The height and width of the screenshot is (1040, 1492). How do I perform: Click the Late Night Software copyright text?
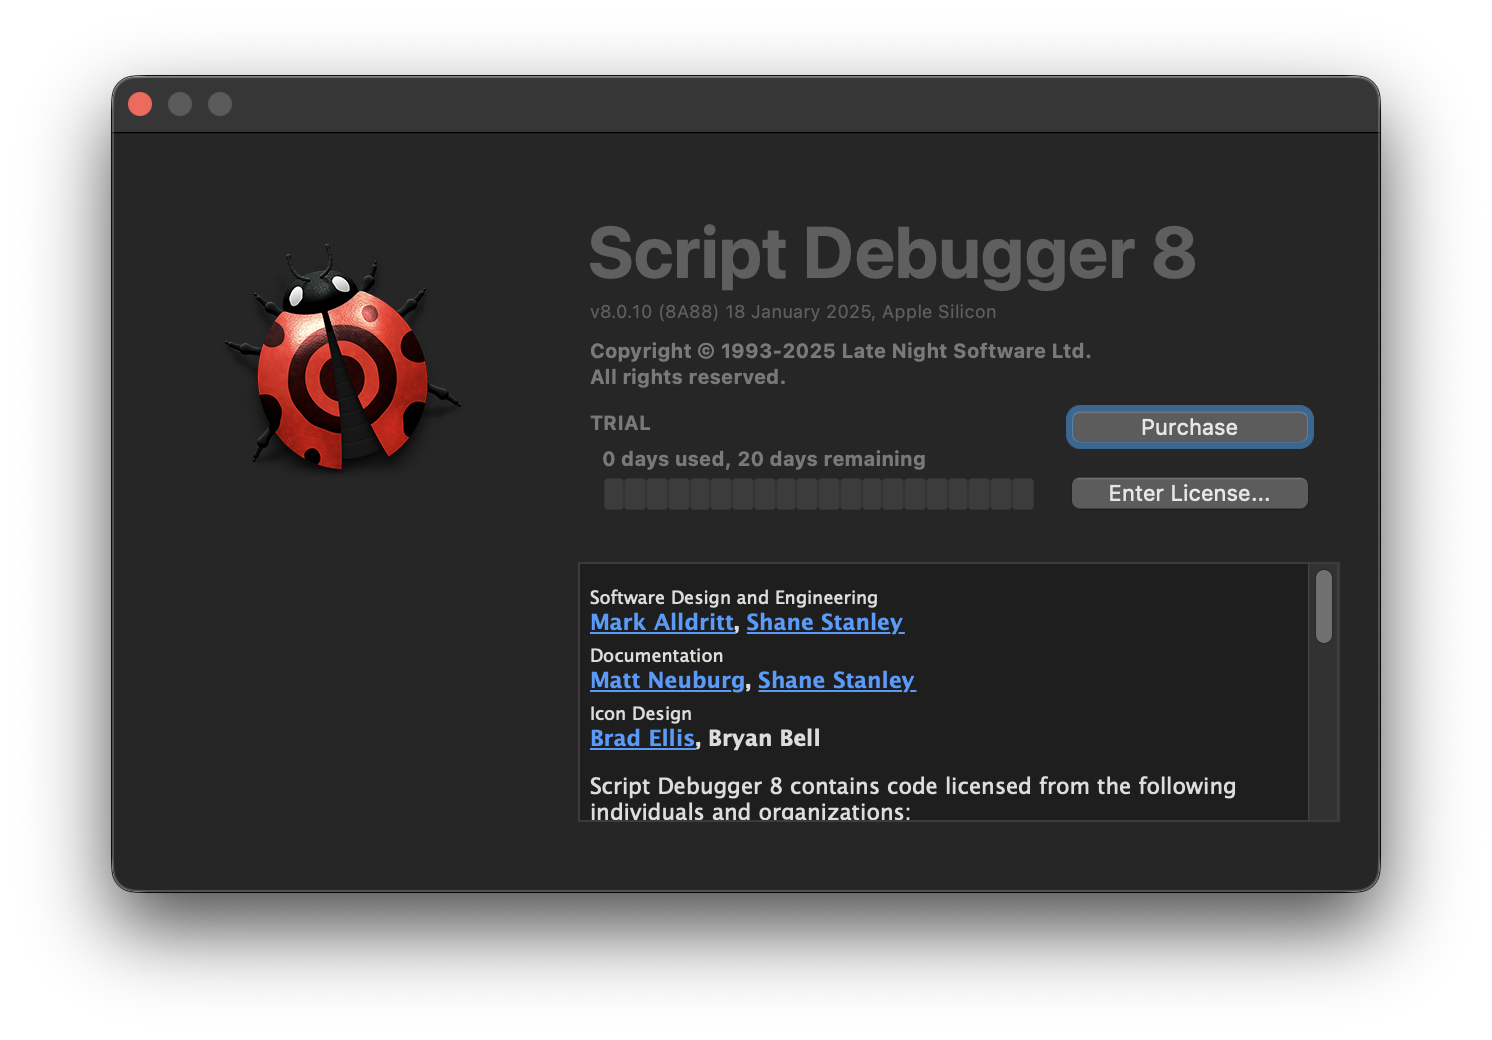(839, 351)
